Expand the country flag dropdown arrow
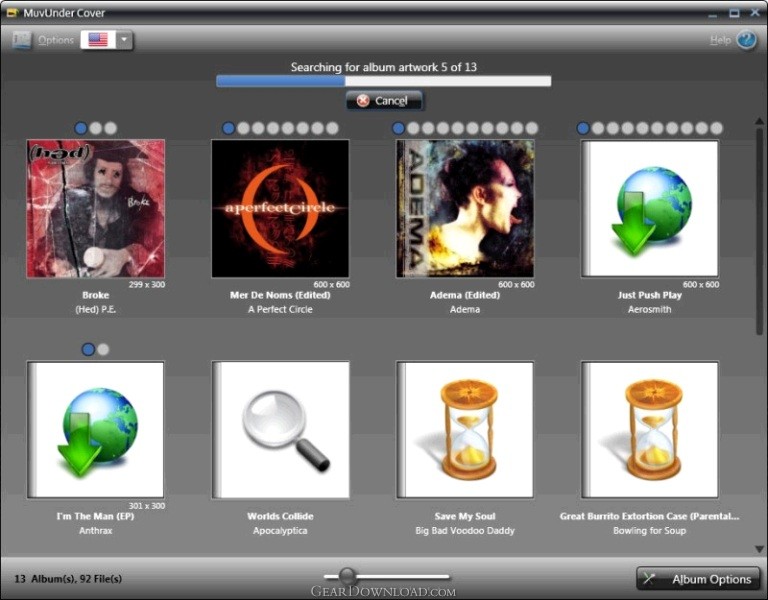The height and width of the screenshot is (600, 768). point(124,40)
